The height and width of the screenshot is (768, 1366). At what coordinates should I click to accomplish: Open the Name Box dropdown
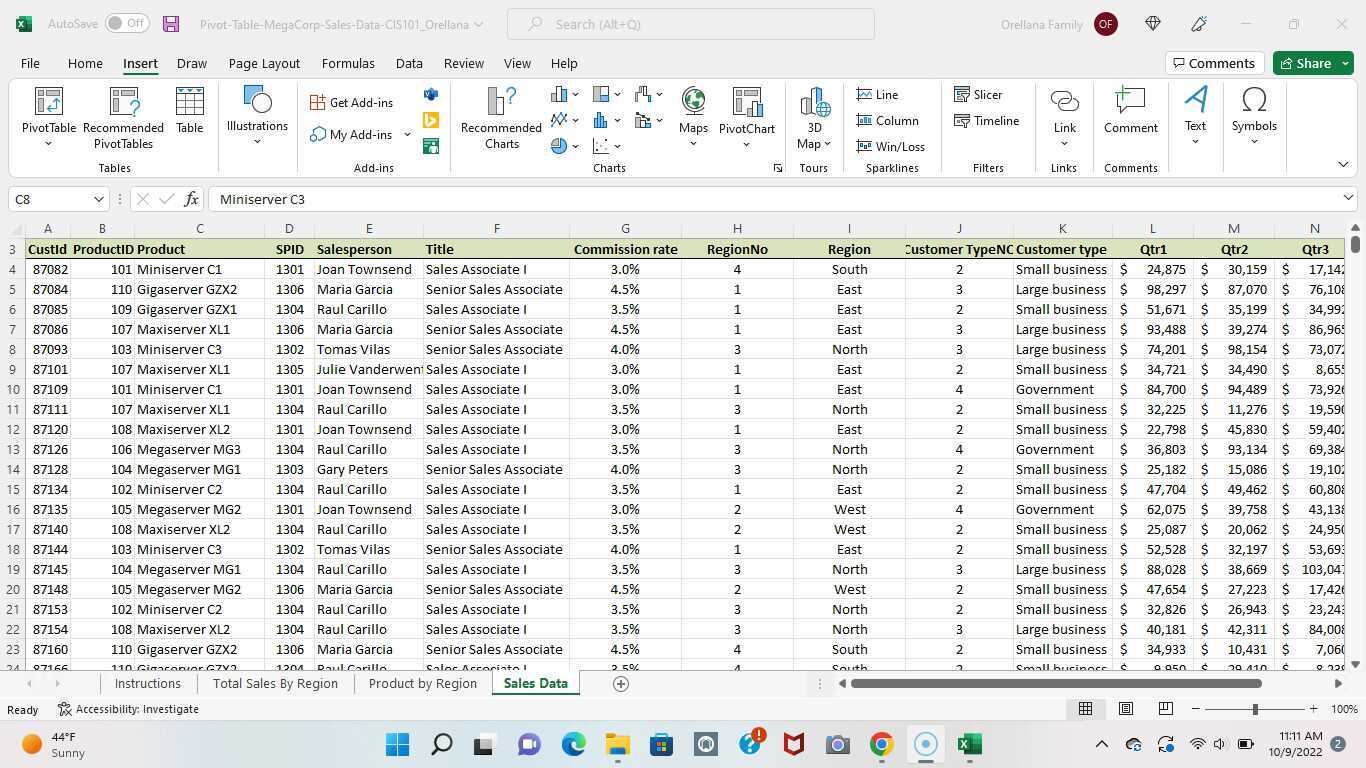coord(97,199)
